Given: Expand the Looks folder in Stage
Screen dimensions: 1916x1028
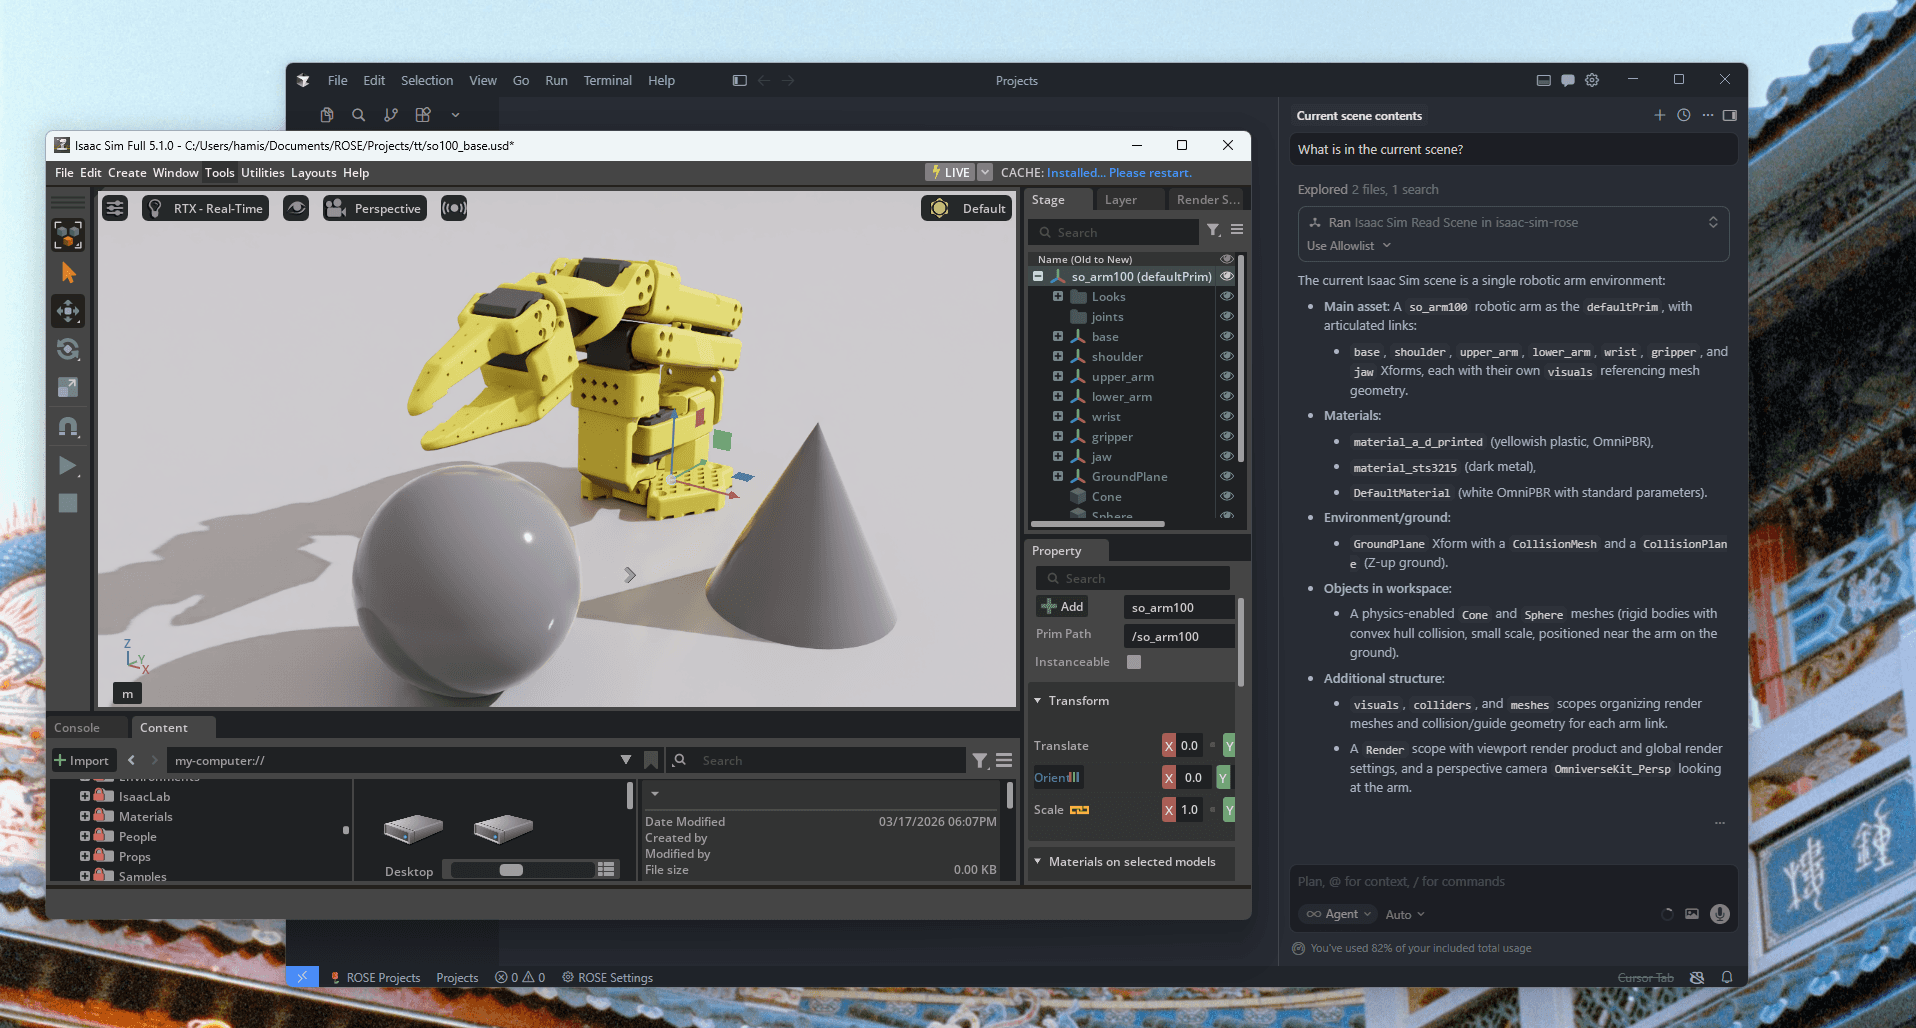Looking at the screenshot, I should 1058,296.
